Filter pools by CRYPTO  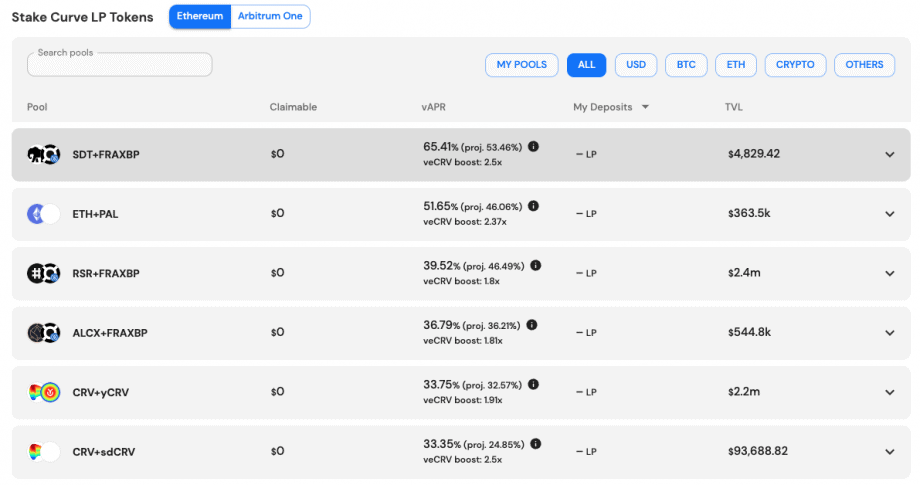coord(795,65)
